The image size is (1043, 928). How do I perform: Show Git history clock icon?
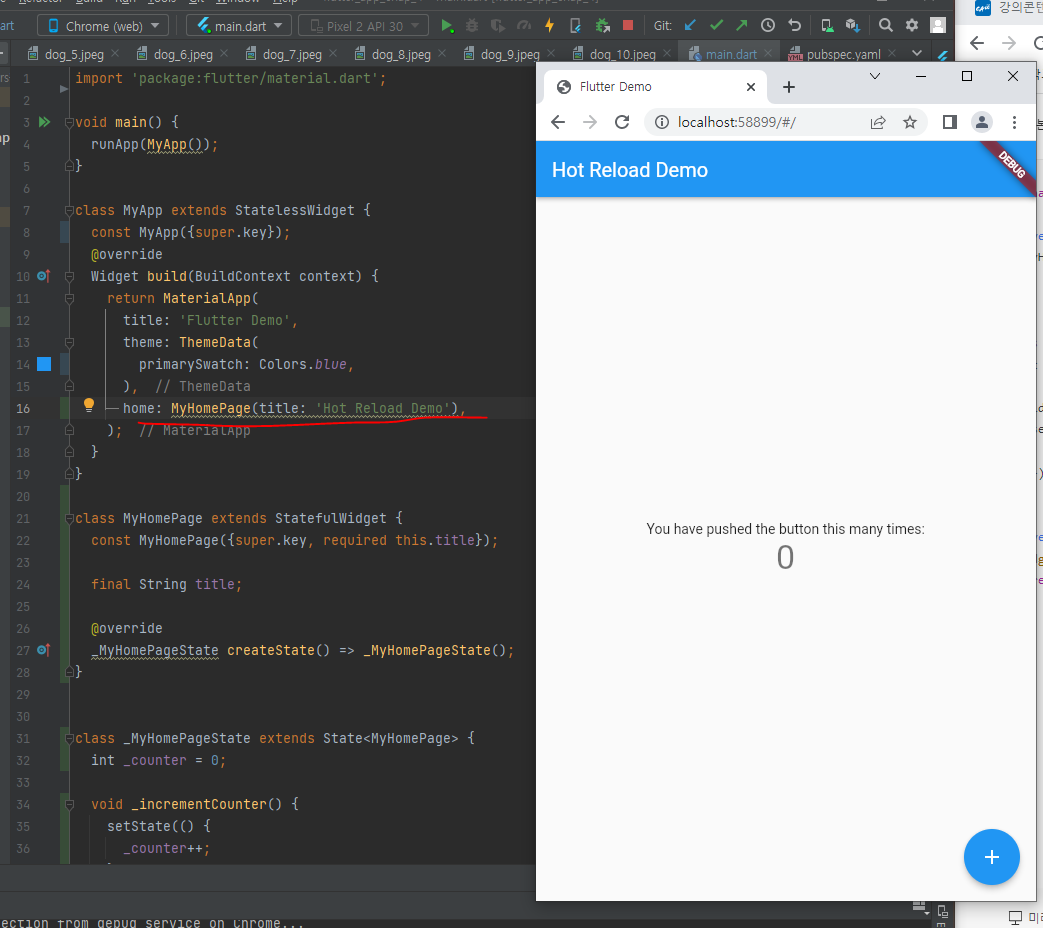(x=768, y=25)
